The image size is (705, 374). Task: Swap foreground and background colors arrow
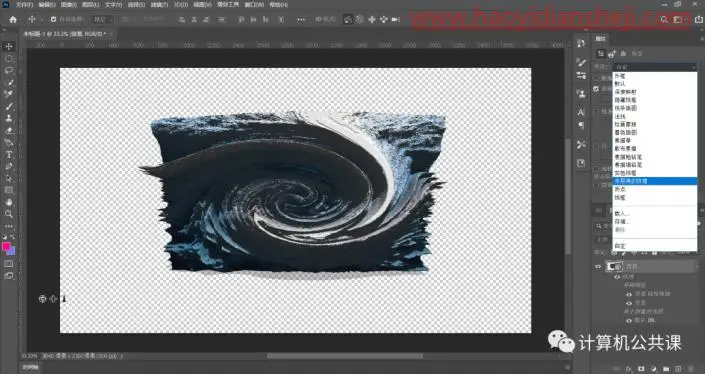(12, 237)
